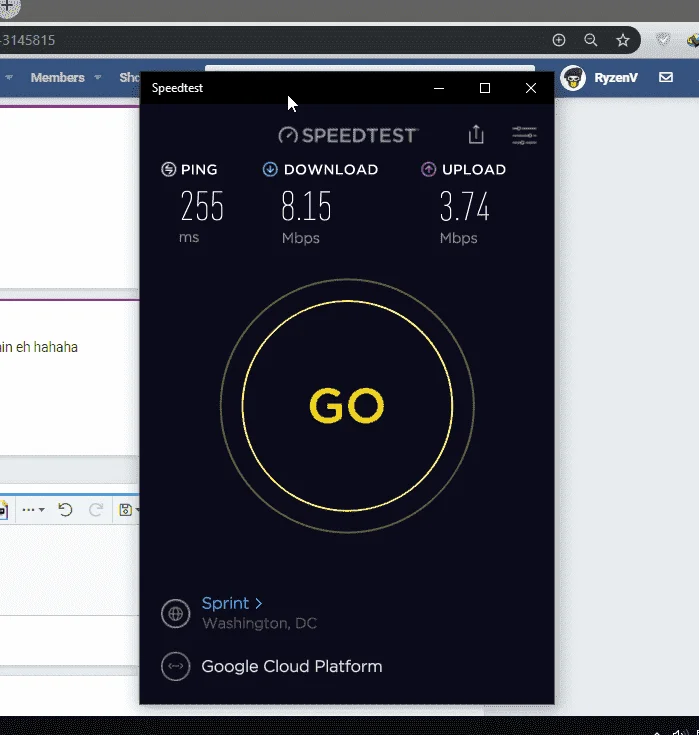Bookmark page with star icon
699x735 pixels.
[623, 40]
